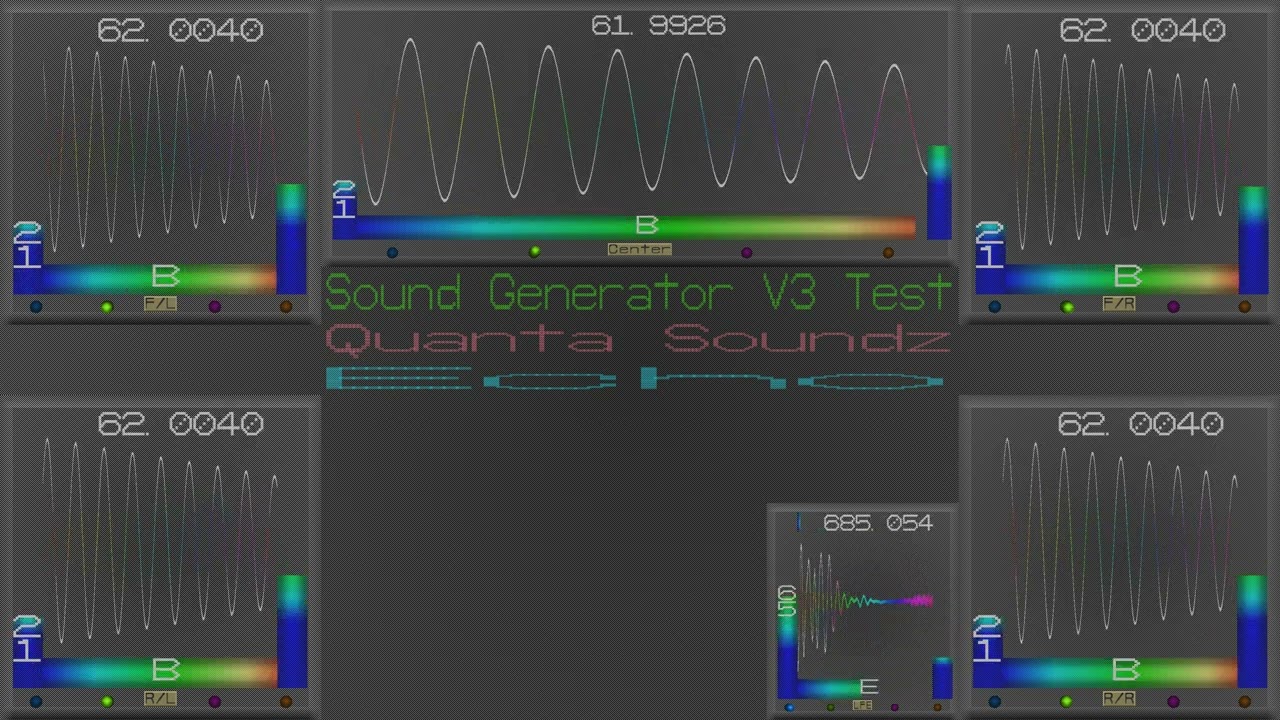
Task: Click the octave 6 5 indicator in LFE panel
Action: [x=787, y=602]
